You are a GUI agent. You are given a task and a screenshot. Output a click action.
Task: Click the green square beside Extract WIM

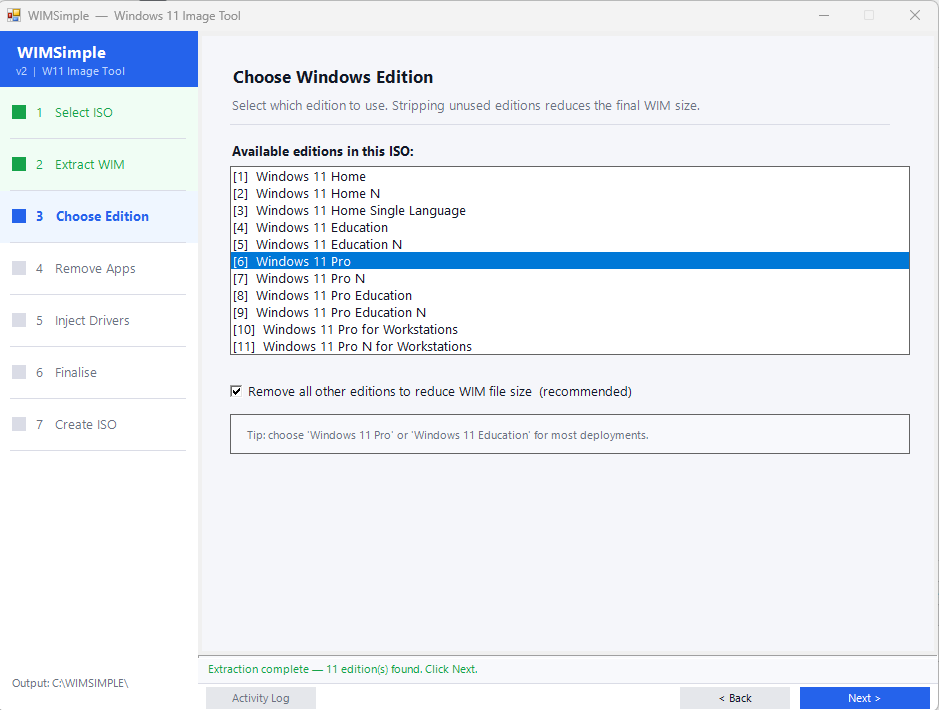19,165
